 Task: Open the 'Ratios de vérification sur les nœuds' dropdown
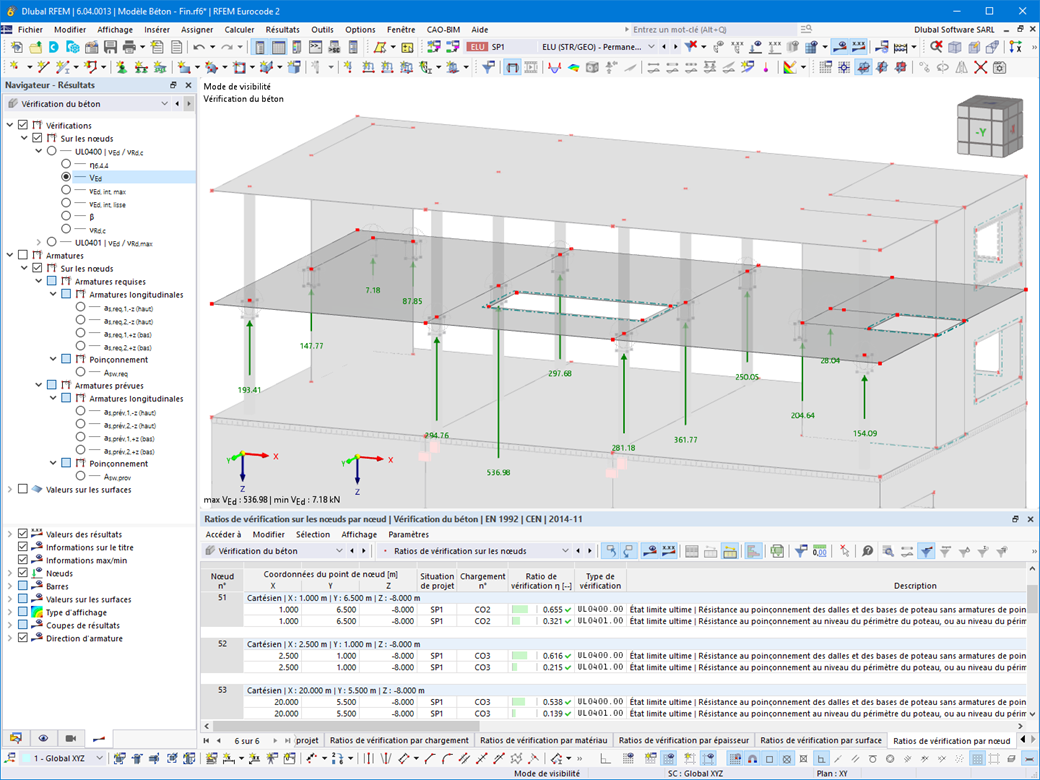565,551
